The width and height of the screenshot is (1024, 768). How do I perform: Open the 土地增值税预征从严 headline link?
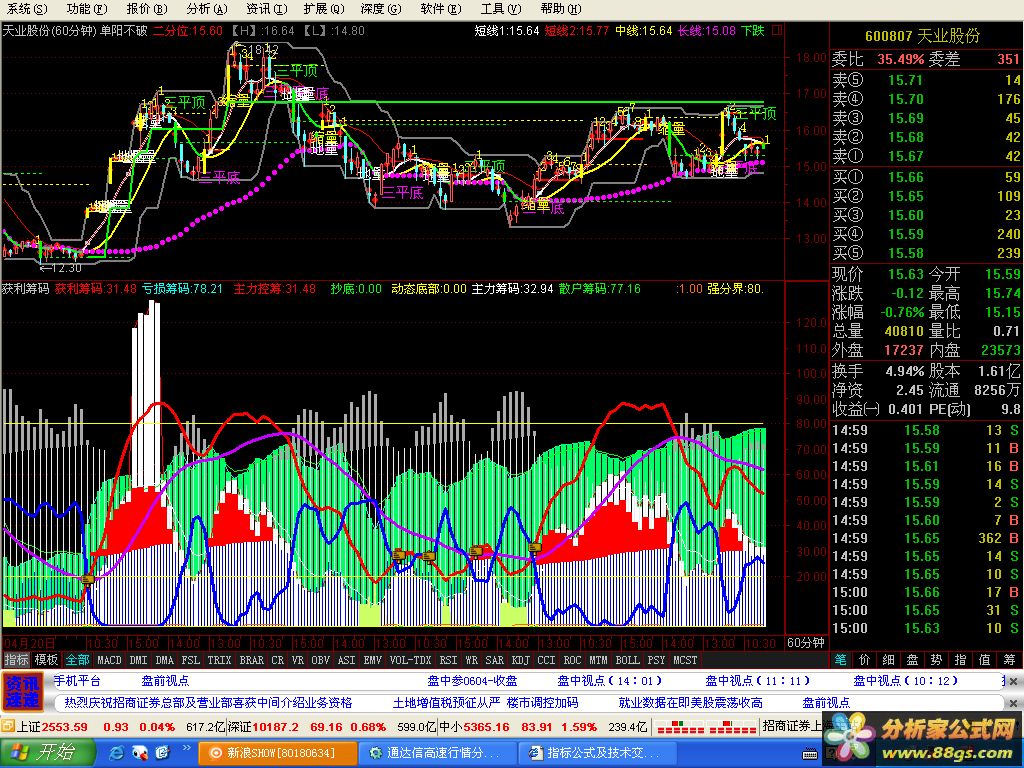point(446,703)
